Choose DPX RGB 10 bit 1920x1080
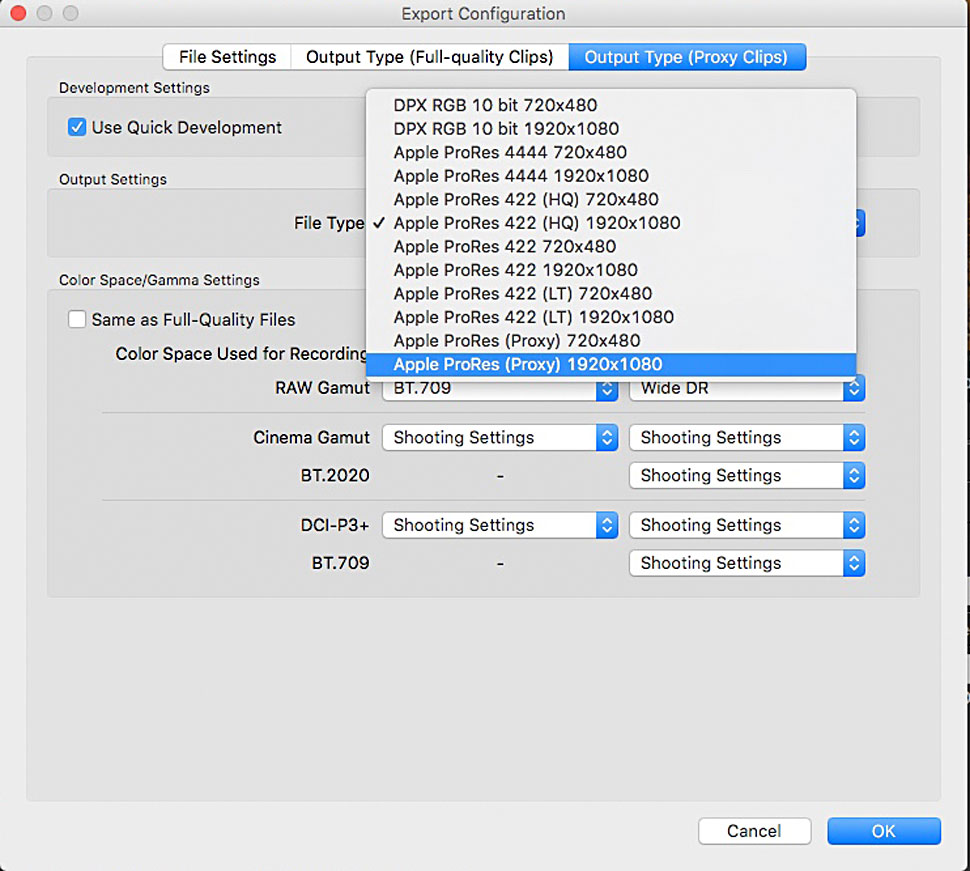This screenshot has width=970, height=871. pyautogui.click(x=611, y=129)
